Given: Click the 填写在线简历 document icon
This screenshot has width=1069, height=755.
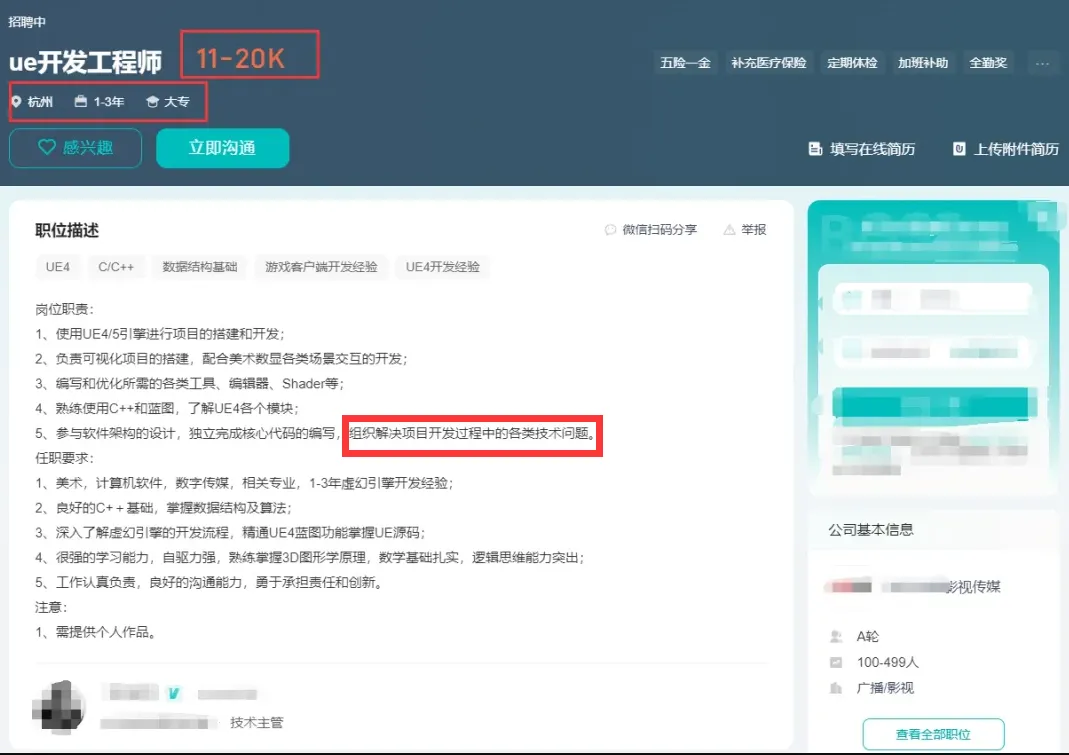Looking at the screenshot, I should click(x=815, y=149).
